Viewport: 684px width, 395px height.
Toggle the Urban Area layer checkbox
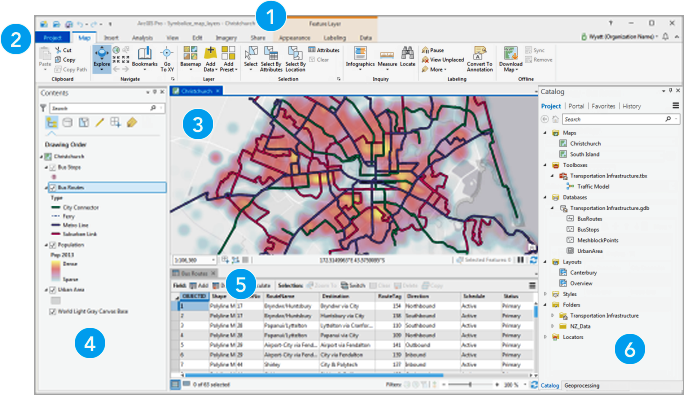(53, 290)
